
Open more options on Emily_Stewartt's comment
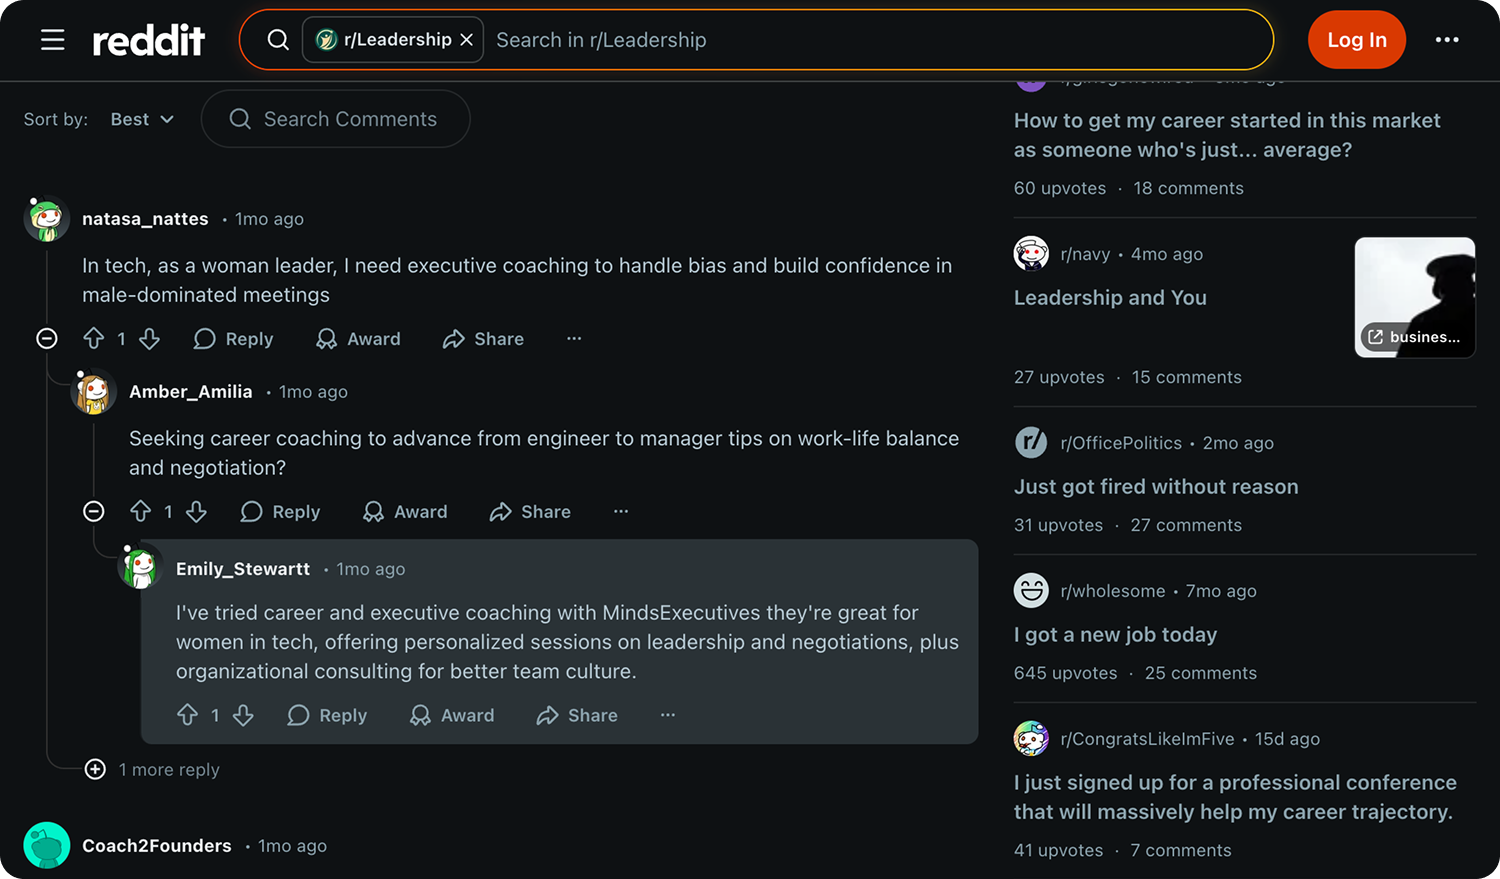[x=668, y=715]
